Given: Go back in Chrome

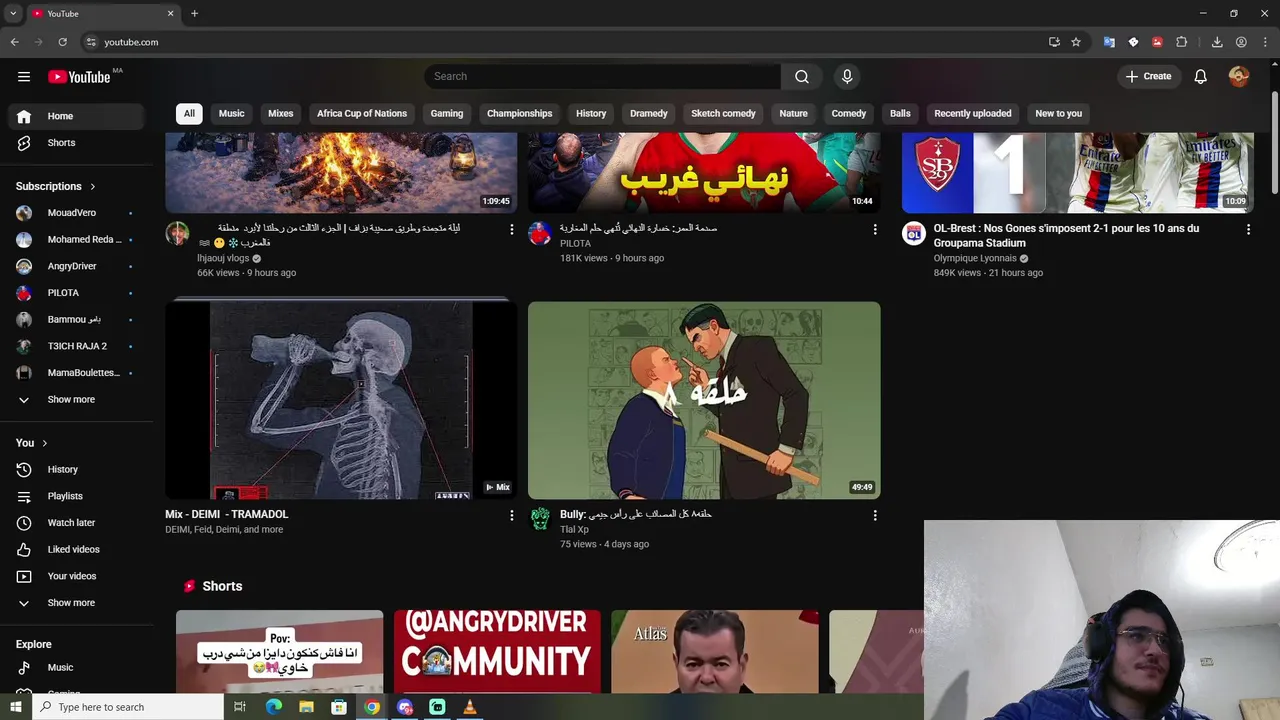Looking at the screenshot, I should (x=15, y=42).
